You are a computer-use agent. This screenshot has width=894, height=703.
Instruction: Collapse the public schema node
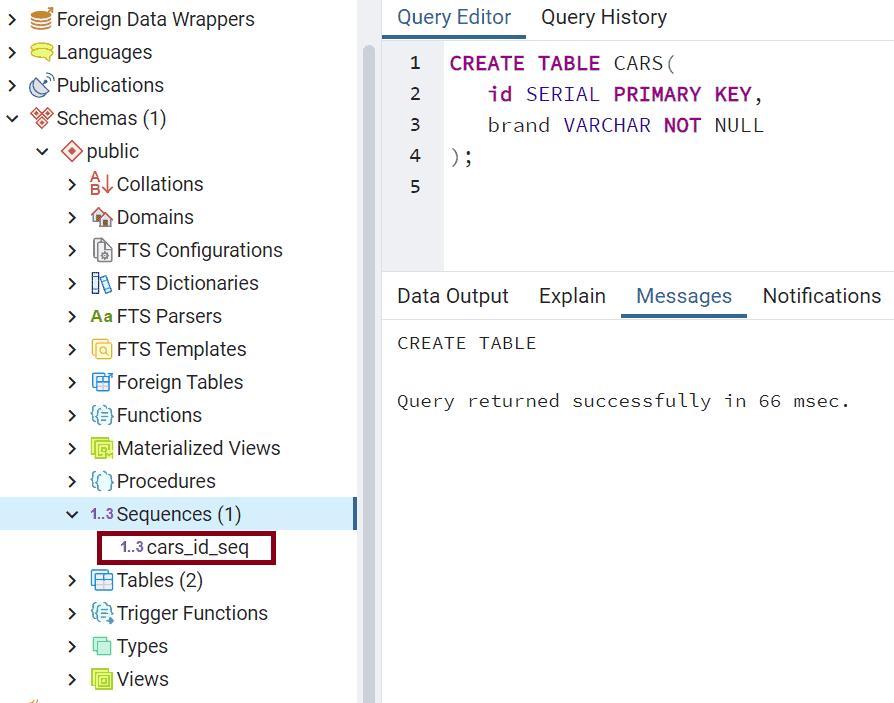(x=42, y=151)
